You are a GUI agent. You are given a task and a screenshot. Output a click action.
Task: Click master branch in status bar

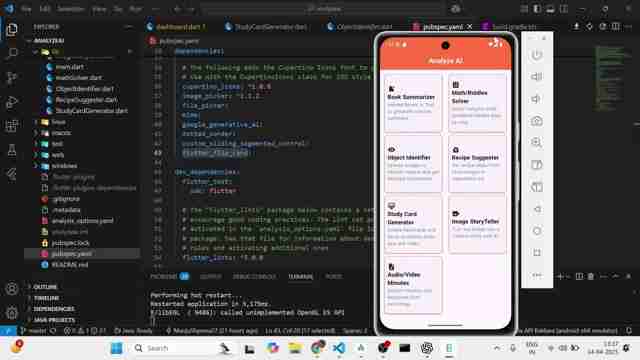33,331
